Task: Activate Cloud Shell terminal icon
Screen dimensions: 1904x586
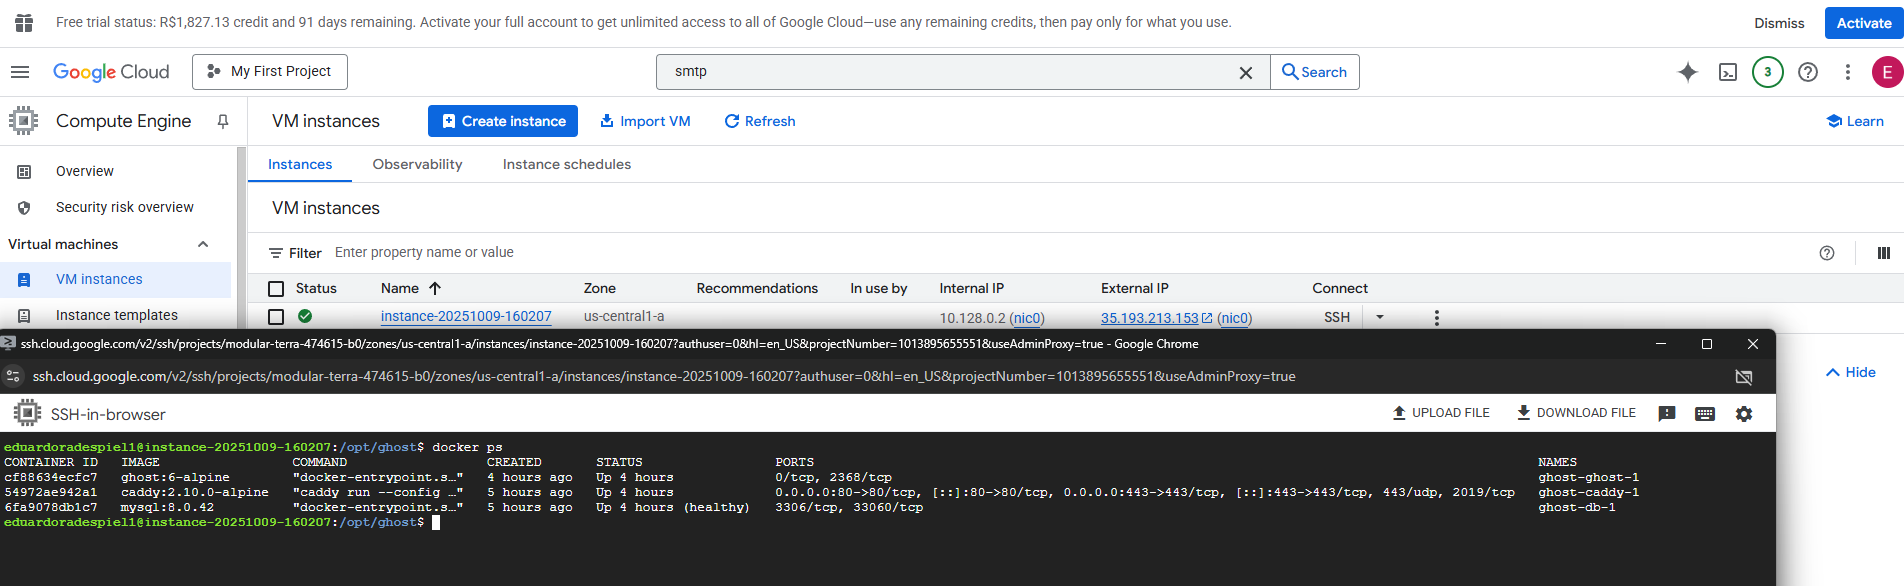Action: (1728, 72)
